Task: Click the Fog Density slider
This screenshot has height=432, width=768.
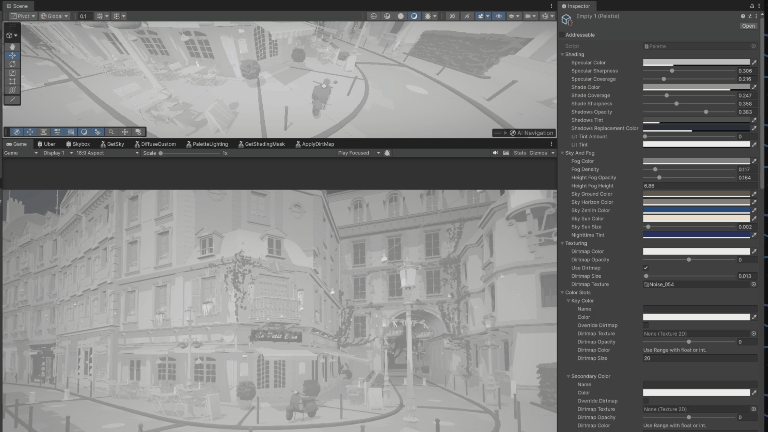Action: click(x=689, y=169)
